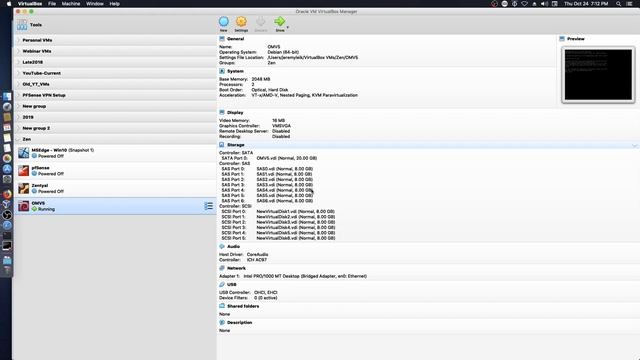Open the File menu
The image size is (640, 360).
[52, 4]
